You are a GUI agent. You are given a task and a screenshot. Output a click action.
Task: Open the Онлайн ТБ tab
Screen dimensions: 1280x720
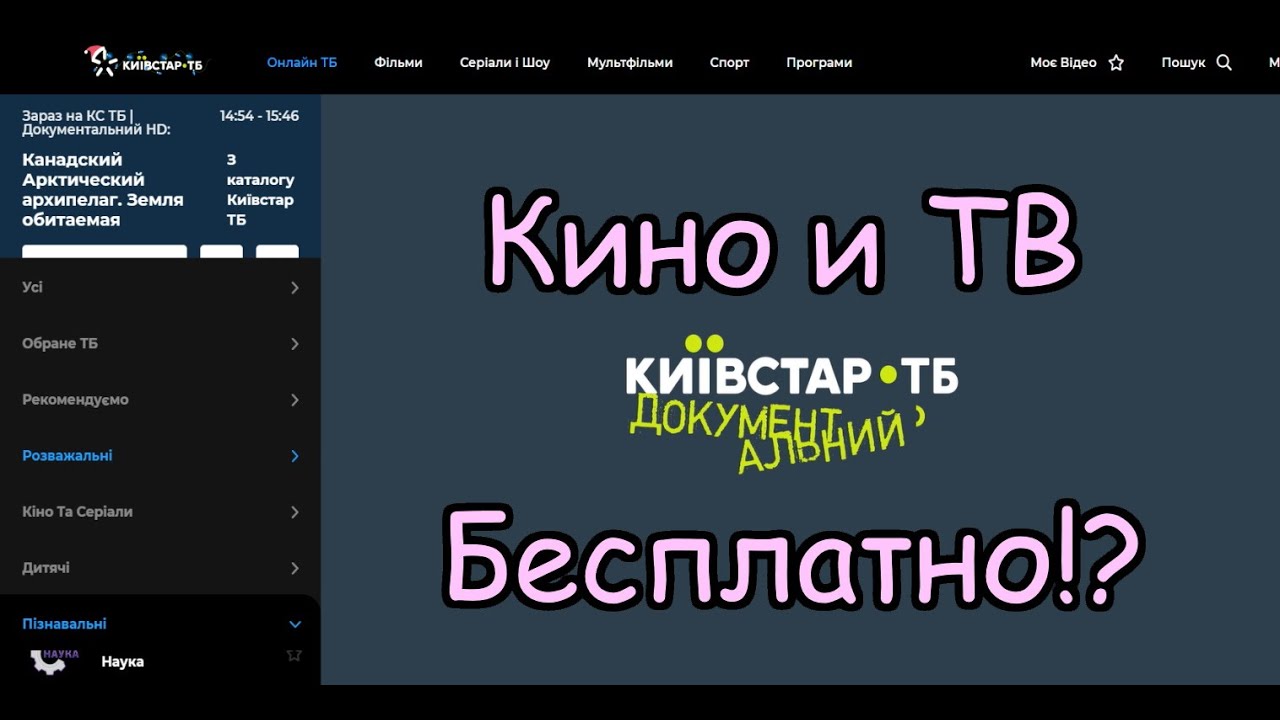pyautogui.click(x=302, y=62)
